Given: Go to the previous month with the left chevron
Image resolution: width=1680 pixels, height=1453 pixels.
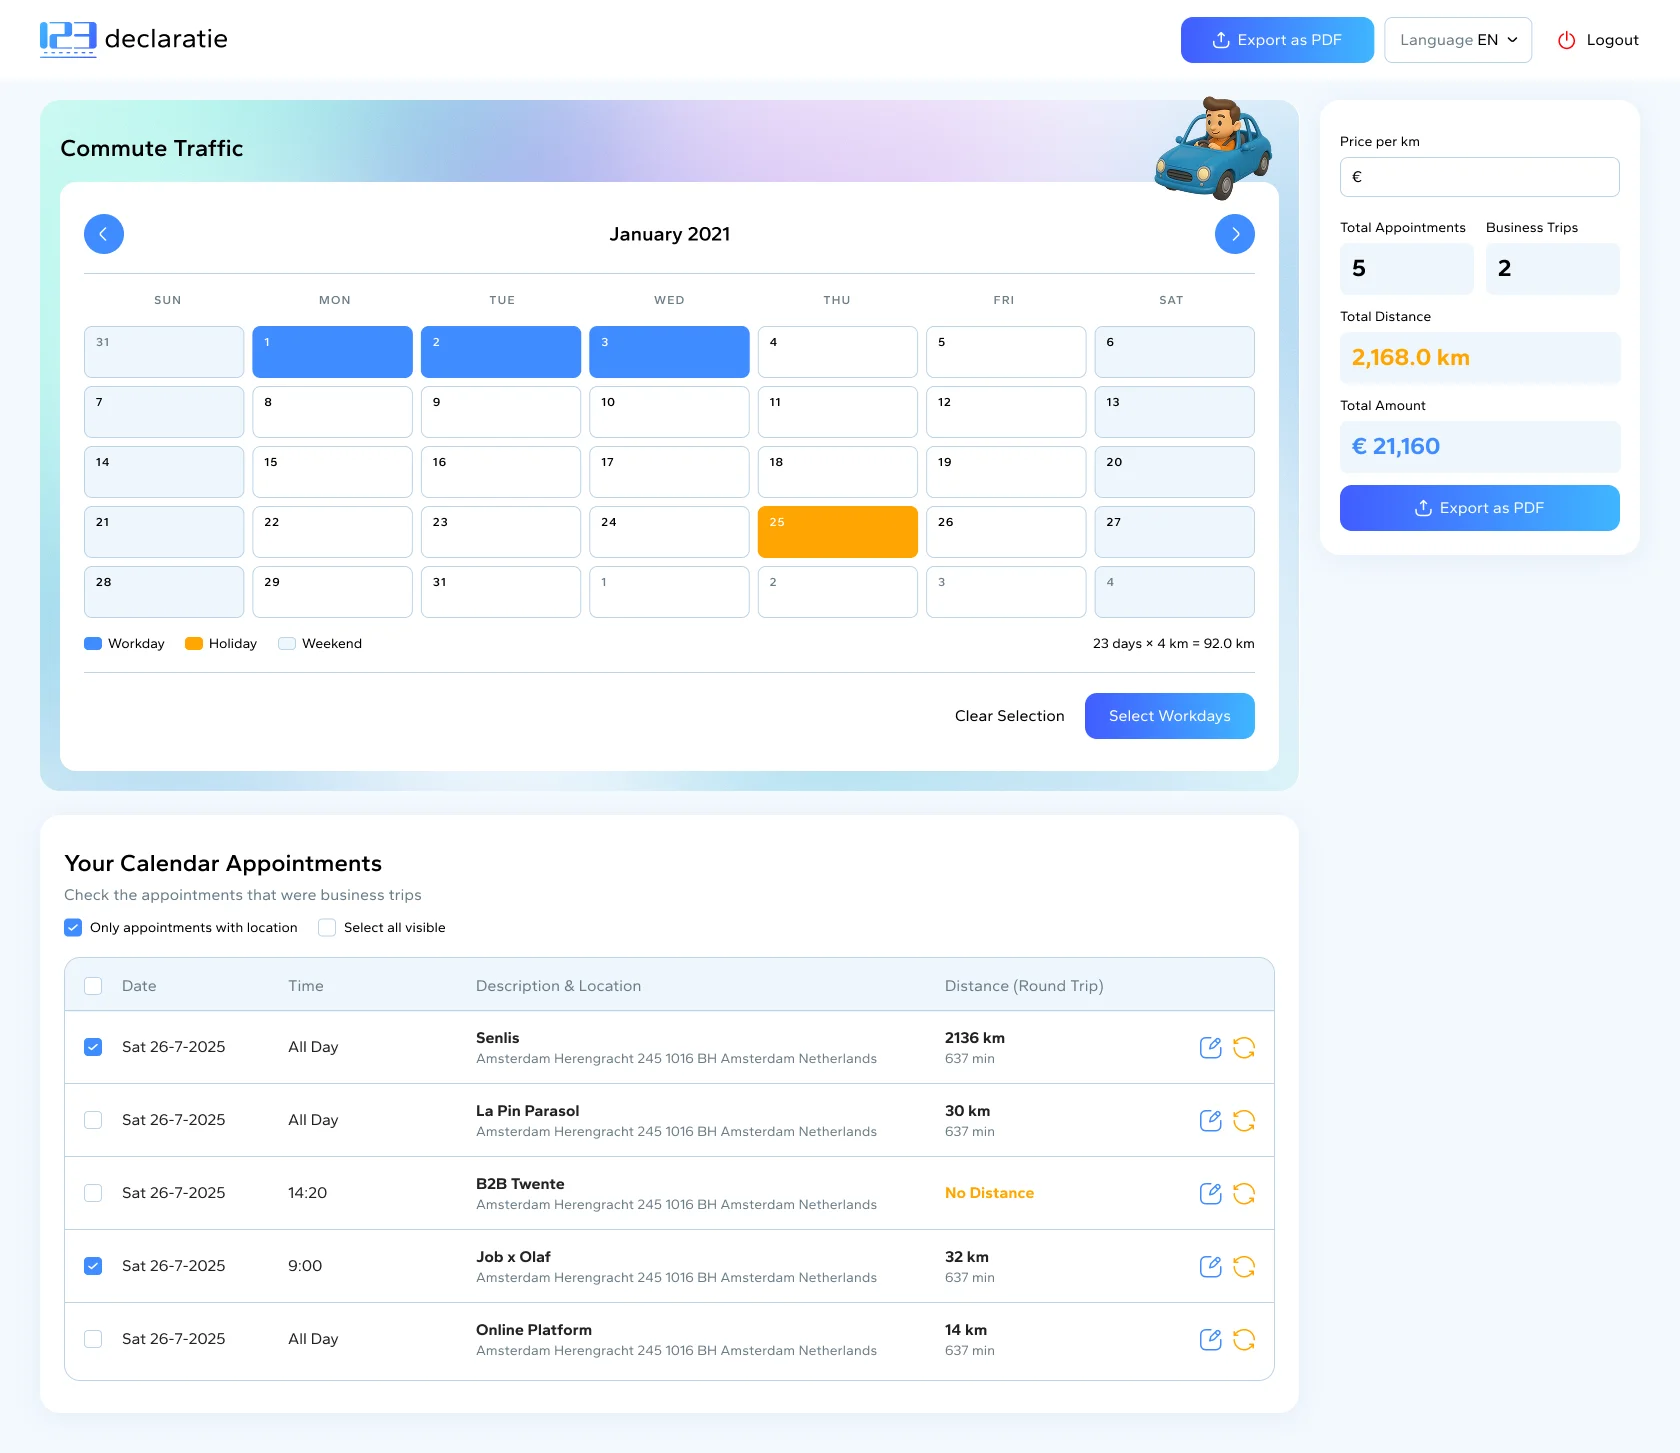Looking at the screenshot, I should coord(104,233).
